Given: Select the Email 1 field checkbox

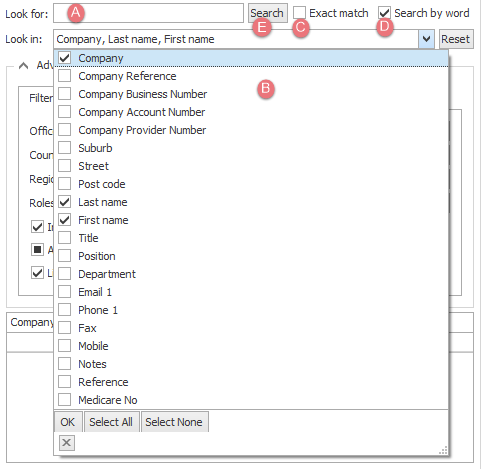Looking at the screenshot, I should [64, 292].
